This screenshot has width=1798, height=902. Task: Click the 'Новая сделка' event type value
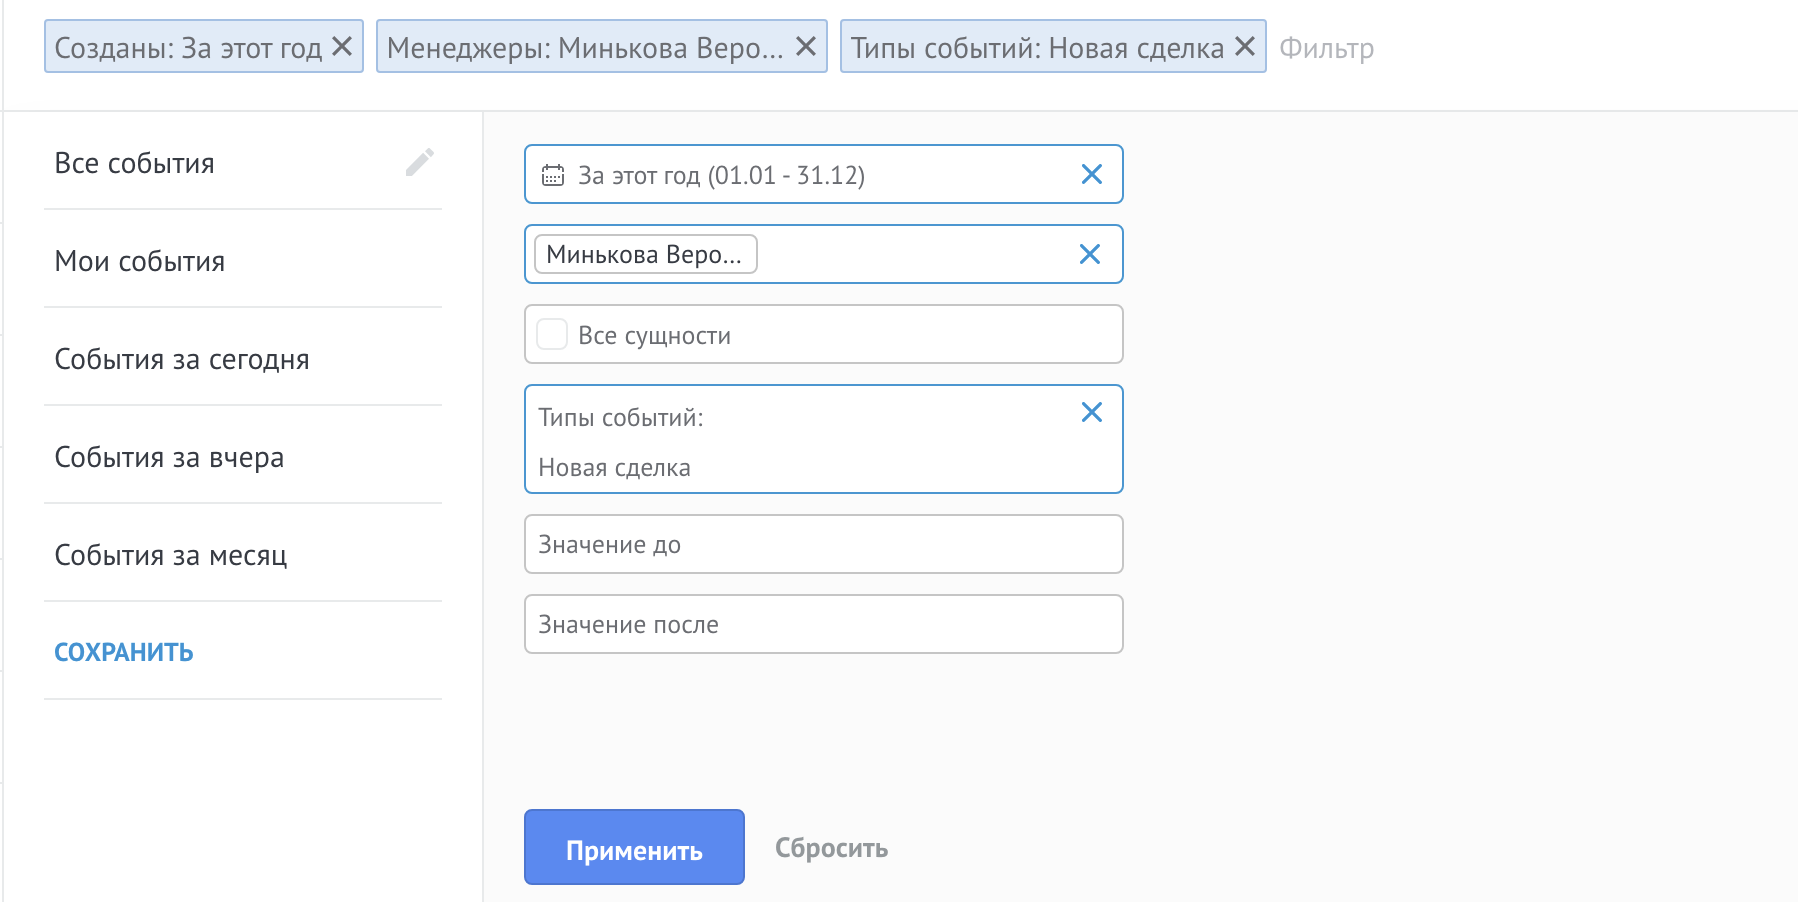click(614, 467)
